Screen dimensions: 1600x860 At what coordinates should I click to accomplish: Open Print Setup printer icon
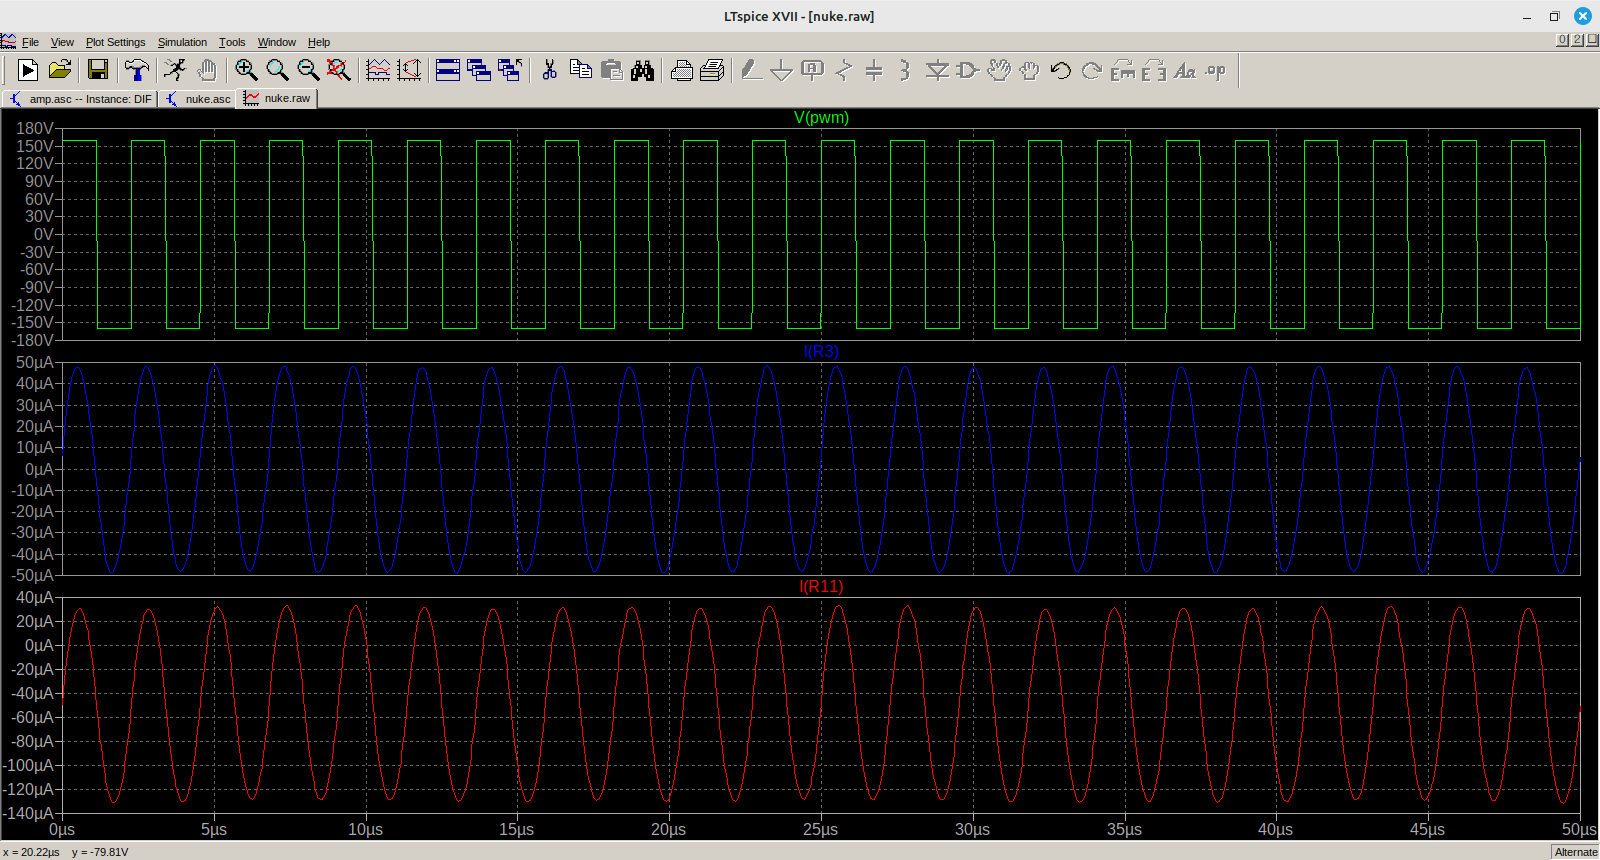coord(681,70)
